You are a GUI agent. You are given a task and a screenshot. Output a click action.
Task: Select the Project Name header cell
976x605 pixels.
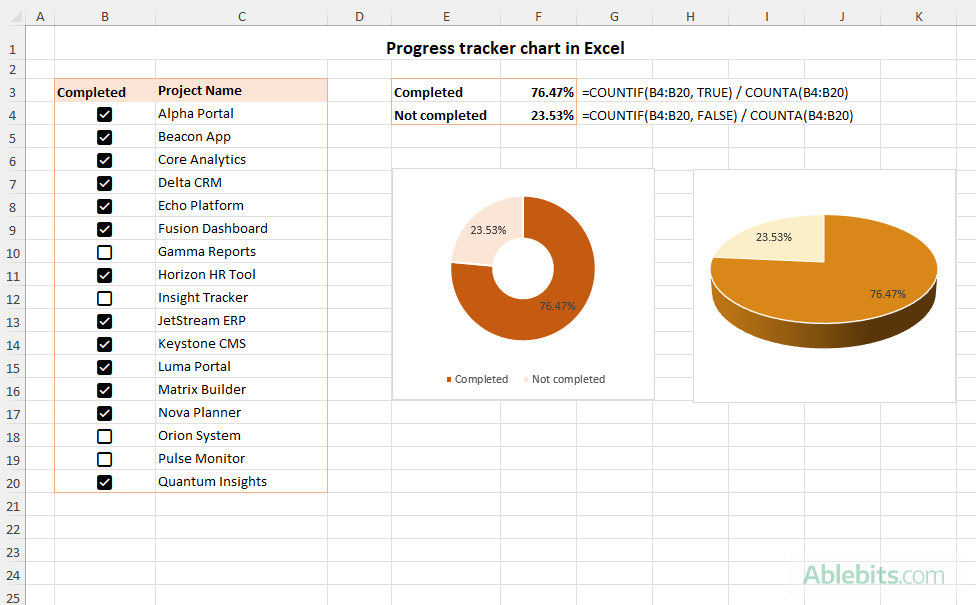pyautogui.click(x=241, y=91)
